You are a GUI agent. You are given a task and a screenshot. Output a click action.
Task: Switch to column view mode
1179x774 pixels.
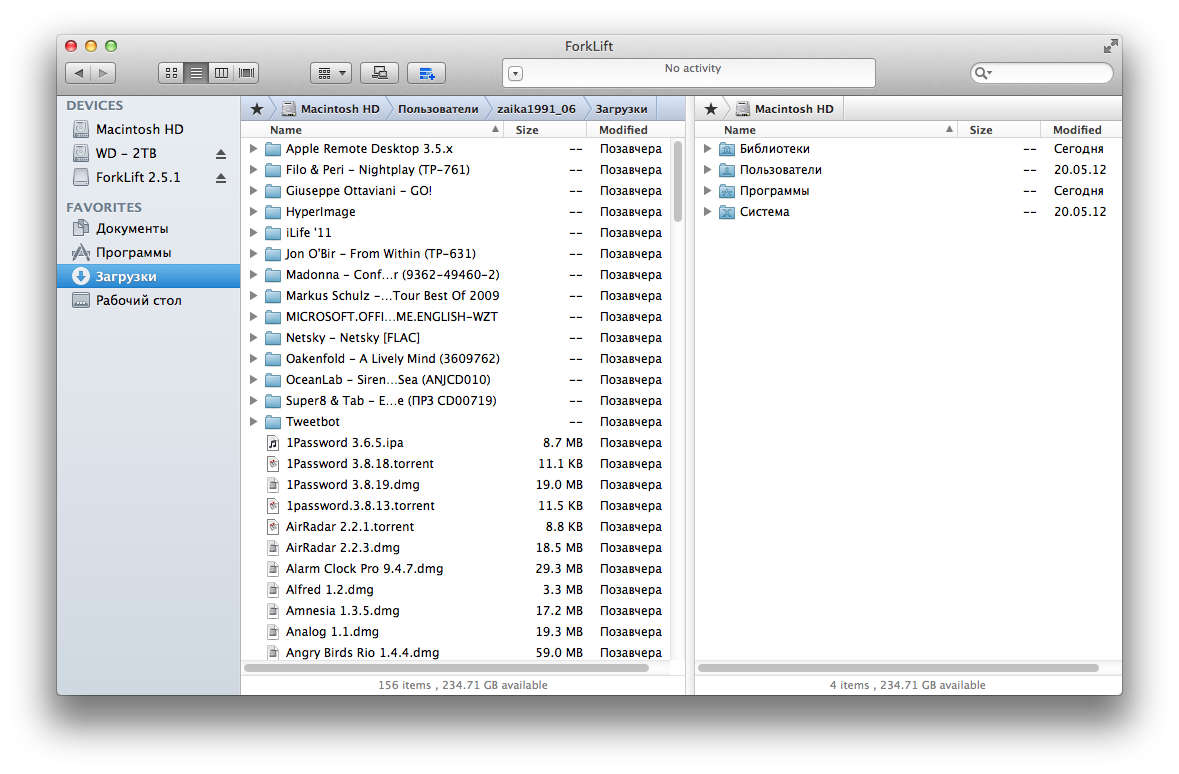point(221,73)
